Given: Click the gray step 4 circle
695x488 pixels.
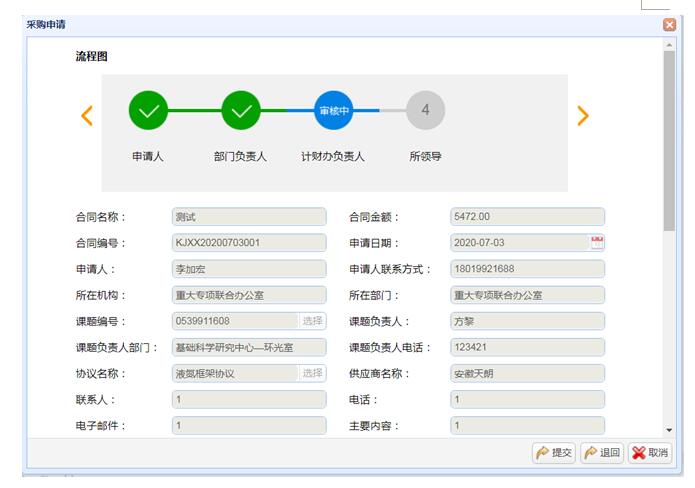Looking at the screenshot, I should click(x=425, y=110).
